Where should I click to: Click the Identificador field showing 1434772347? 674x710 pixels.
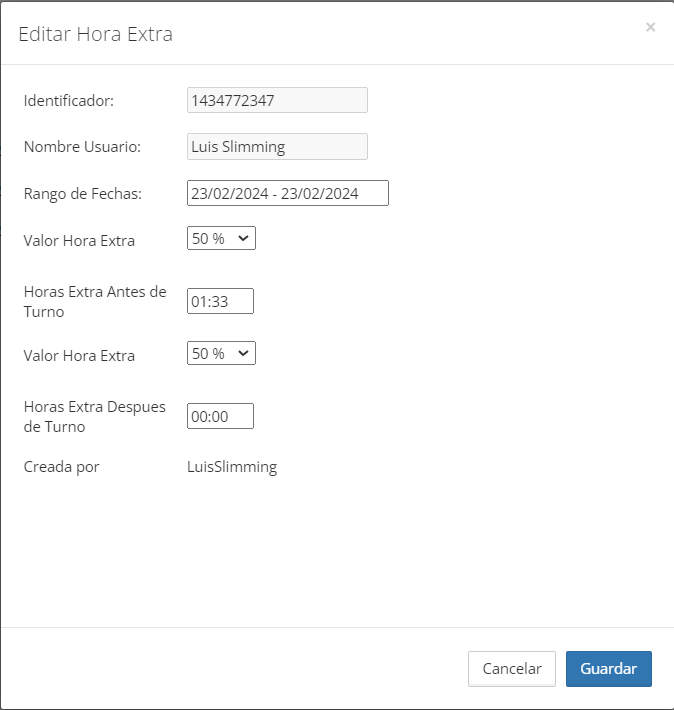277,100
